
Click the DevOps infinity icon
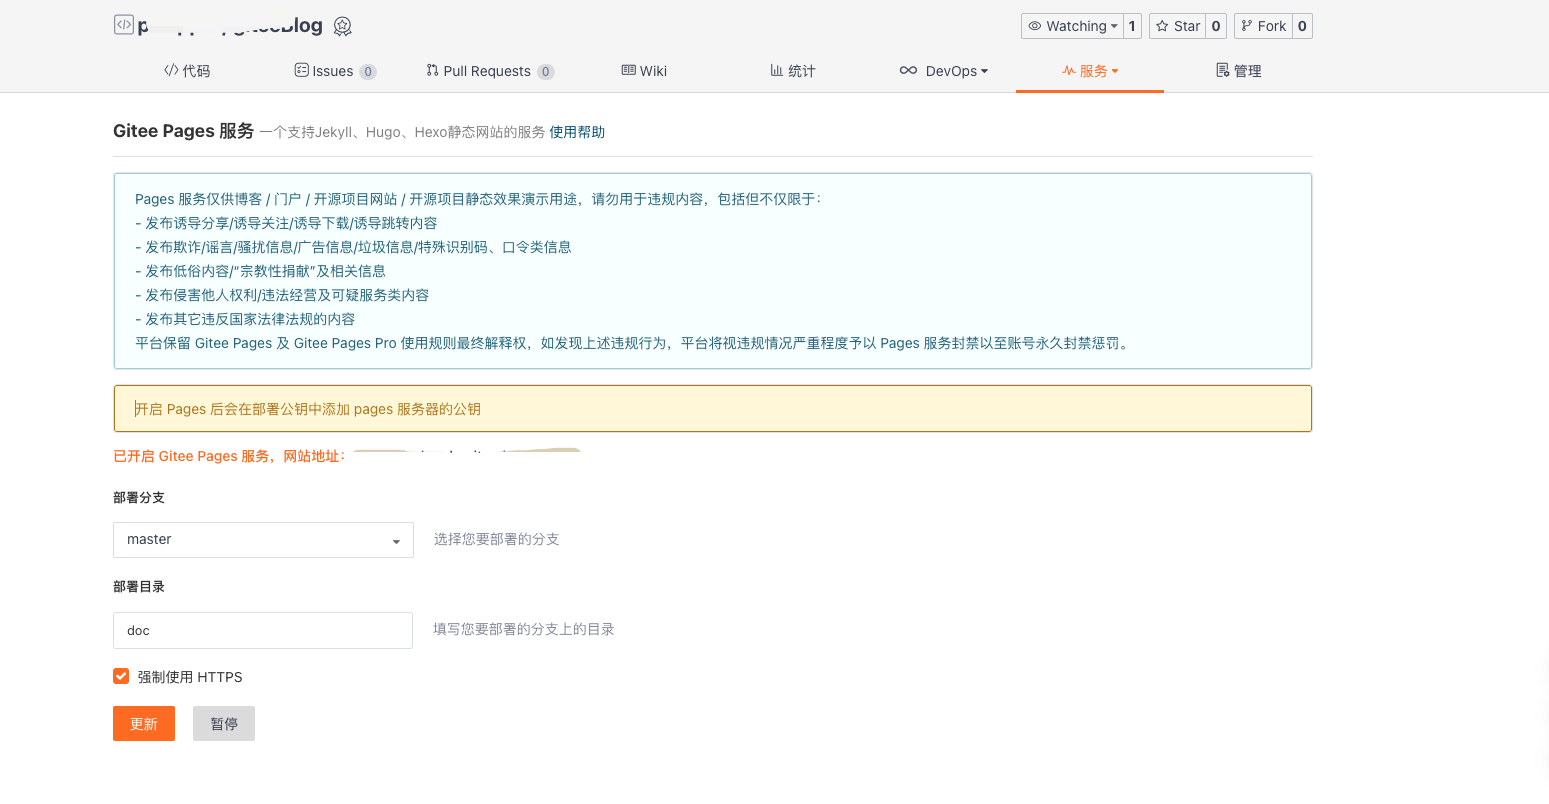point(908,70)
